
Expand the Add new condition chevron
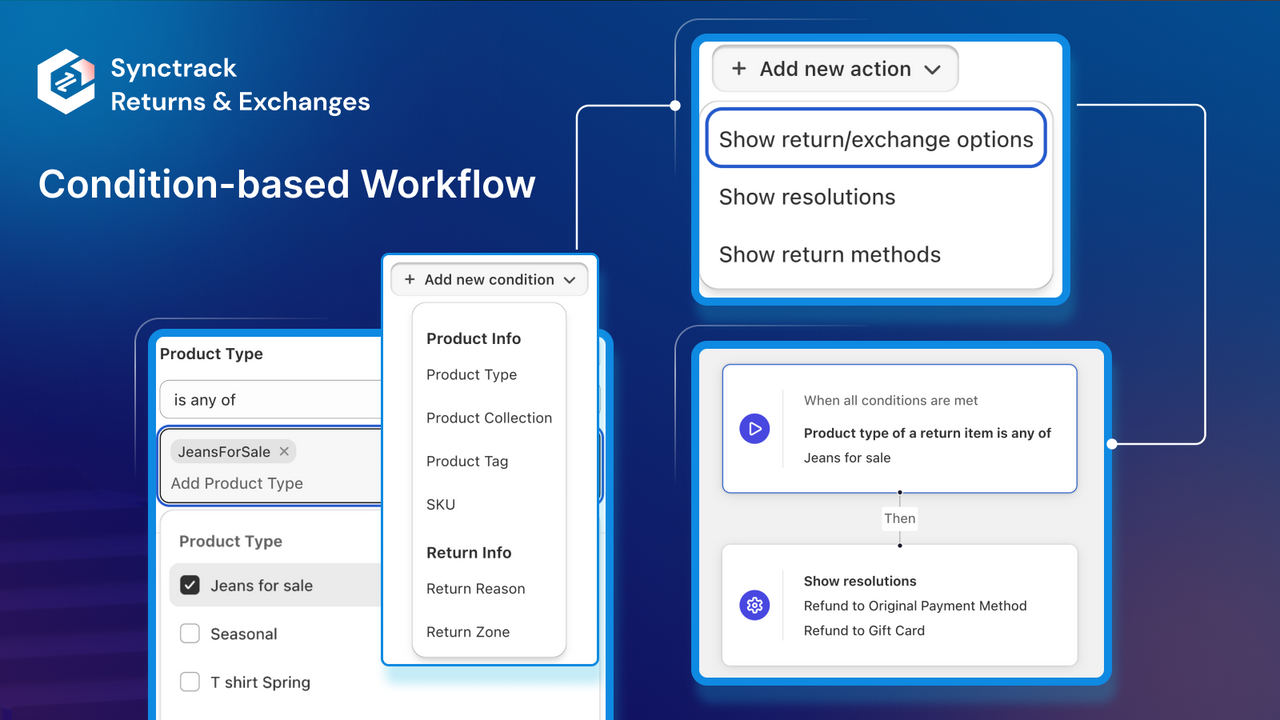click(570, 280)
